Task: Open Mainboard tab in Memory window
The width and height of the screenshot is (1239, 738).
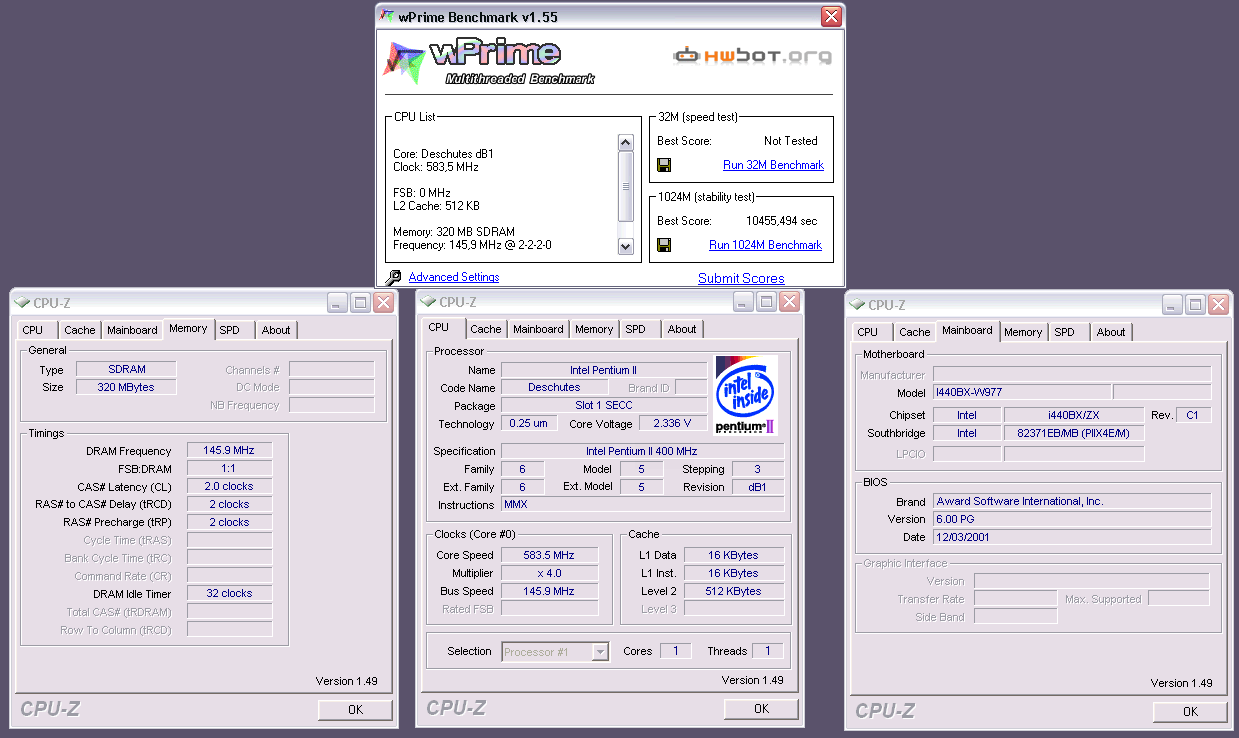Action: pos(132,330)
